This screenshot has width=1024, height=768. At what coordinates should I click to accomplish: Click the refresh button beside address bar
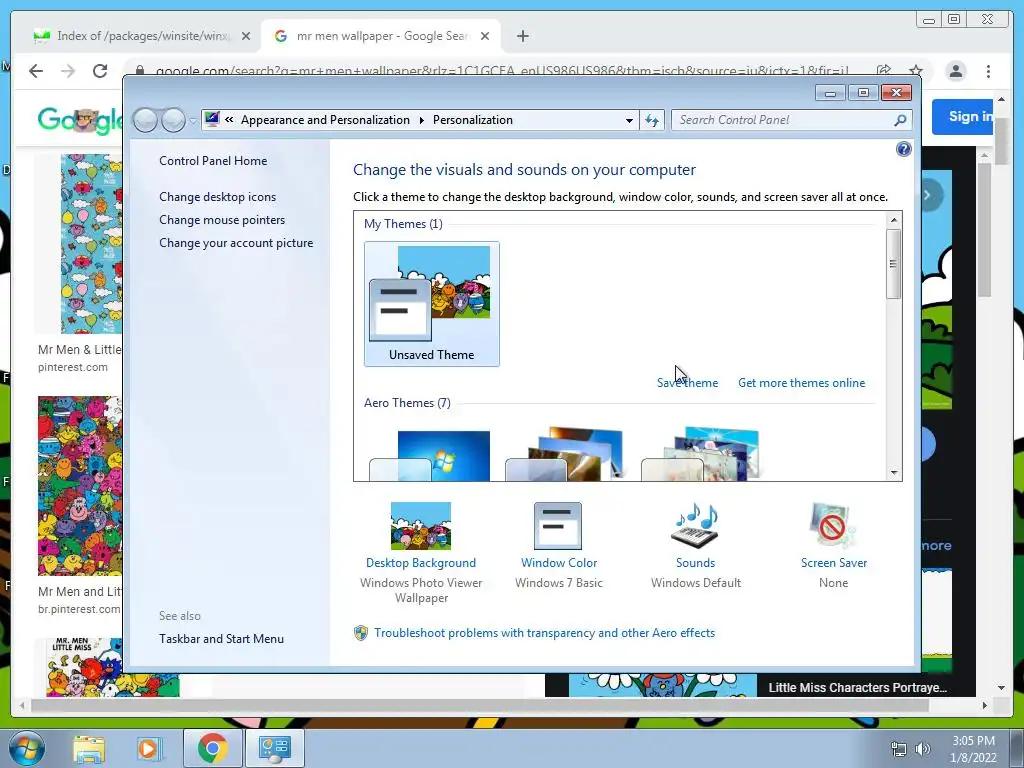coord(652,120)
